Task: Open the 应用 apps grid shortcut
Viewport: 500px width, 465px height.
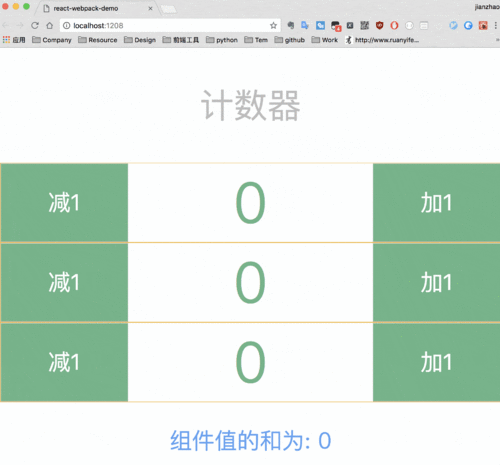Action: (14, 40)
